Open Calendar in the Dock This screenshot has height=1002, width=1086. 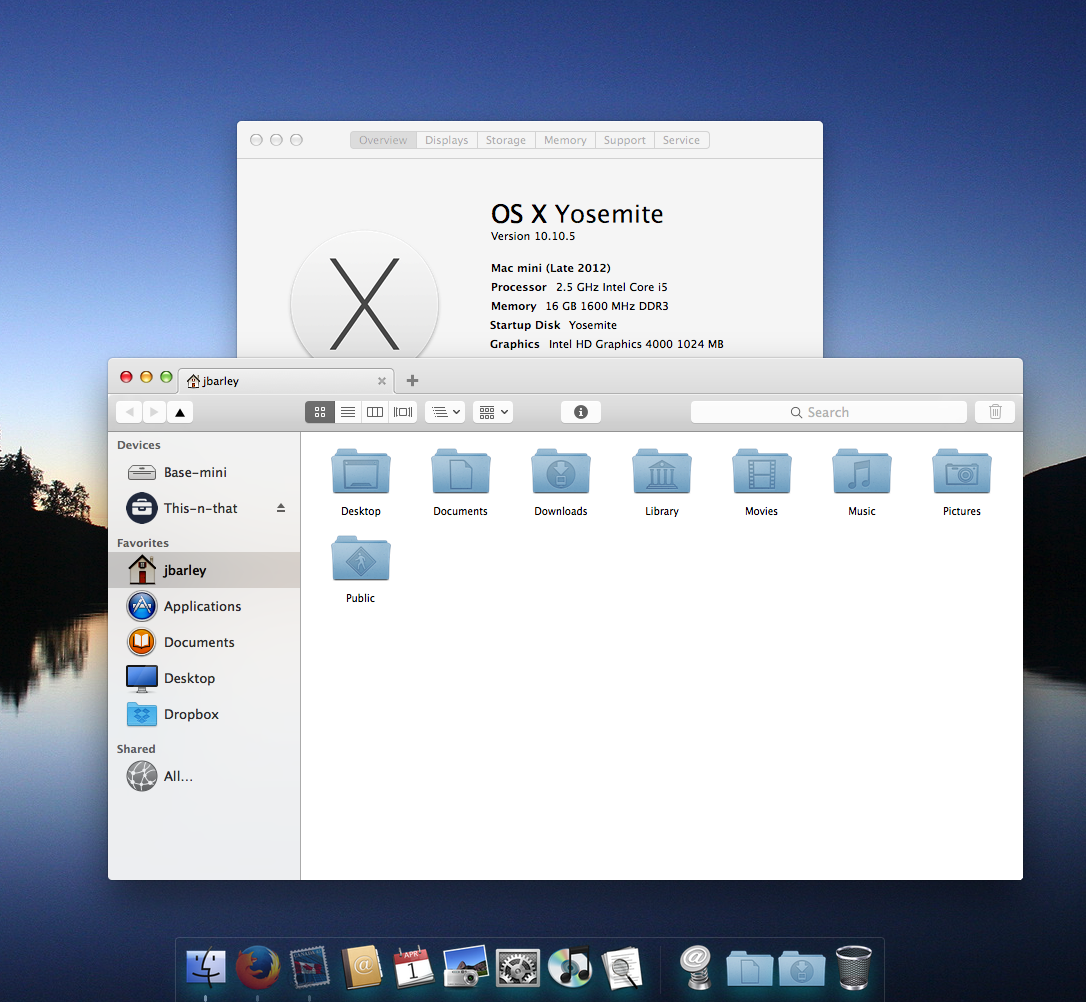pyautogui.click(x=413, y=967)
